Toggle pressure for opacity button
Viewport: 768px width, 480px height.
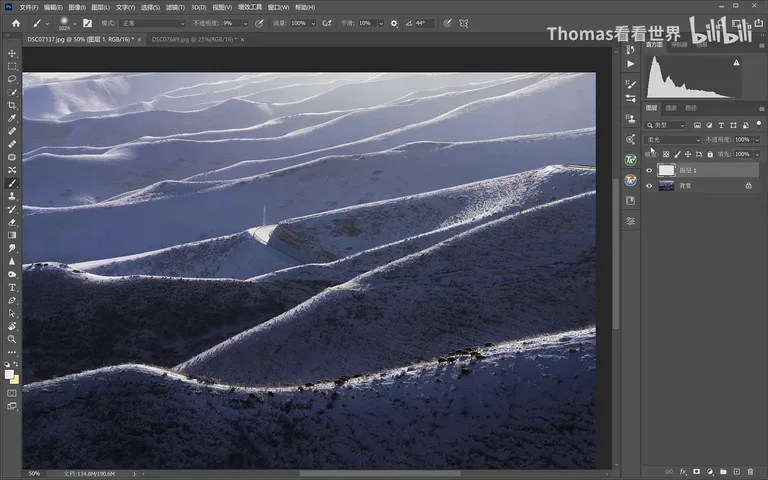tap(259, 23)
